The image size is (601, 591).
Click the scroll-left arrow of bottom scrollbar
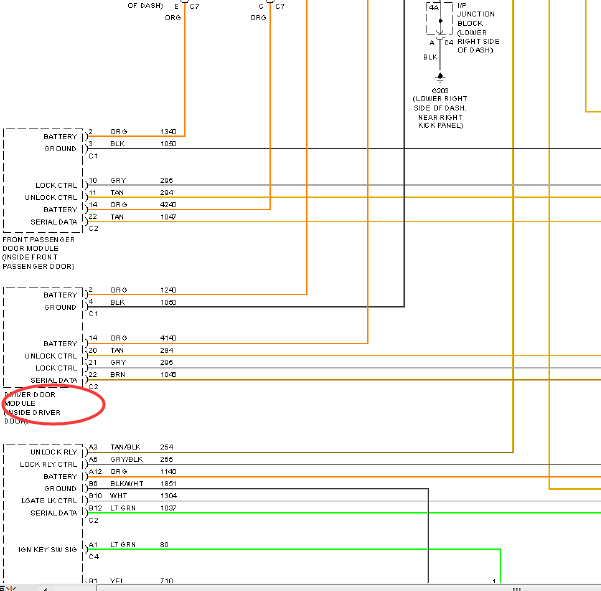pos(46,588)
